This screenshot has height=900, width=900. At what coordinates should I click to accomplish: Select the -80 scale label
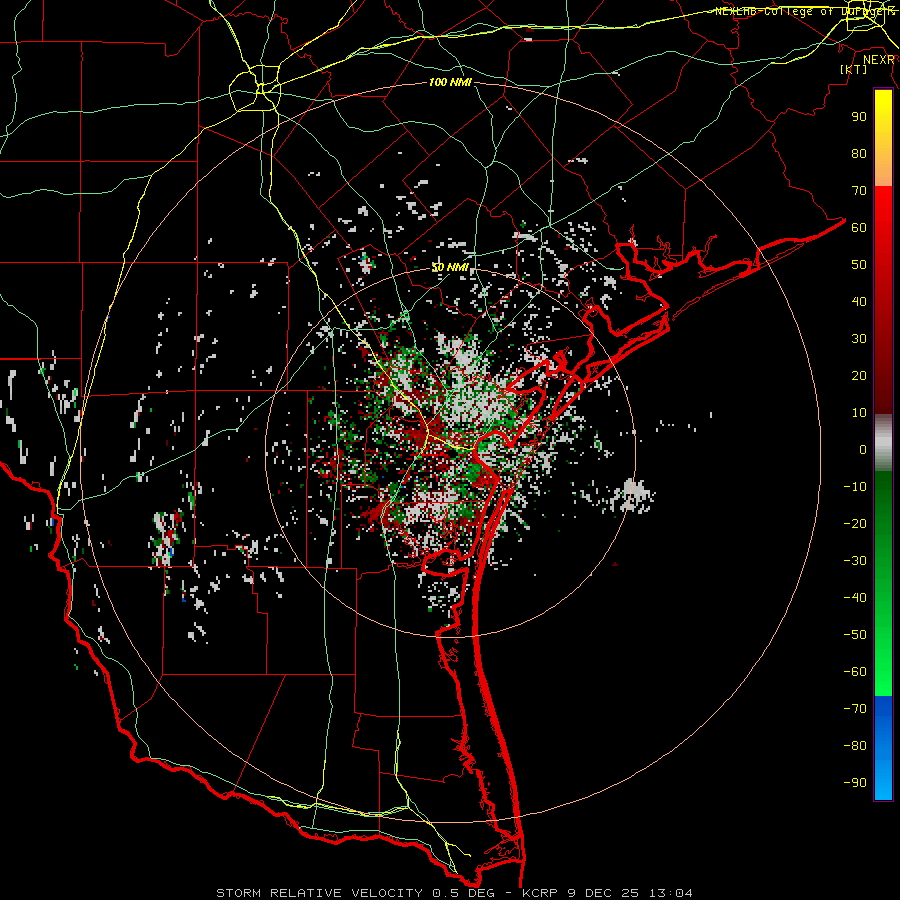[855, 746]
